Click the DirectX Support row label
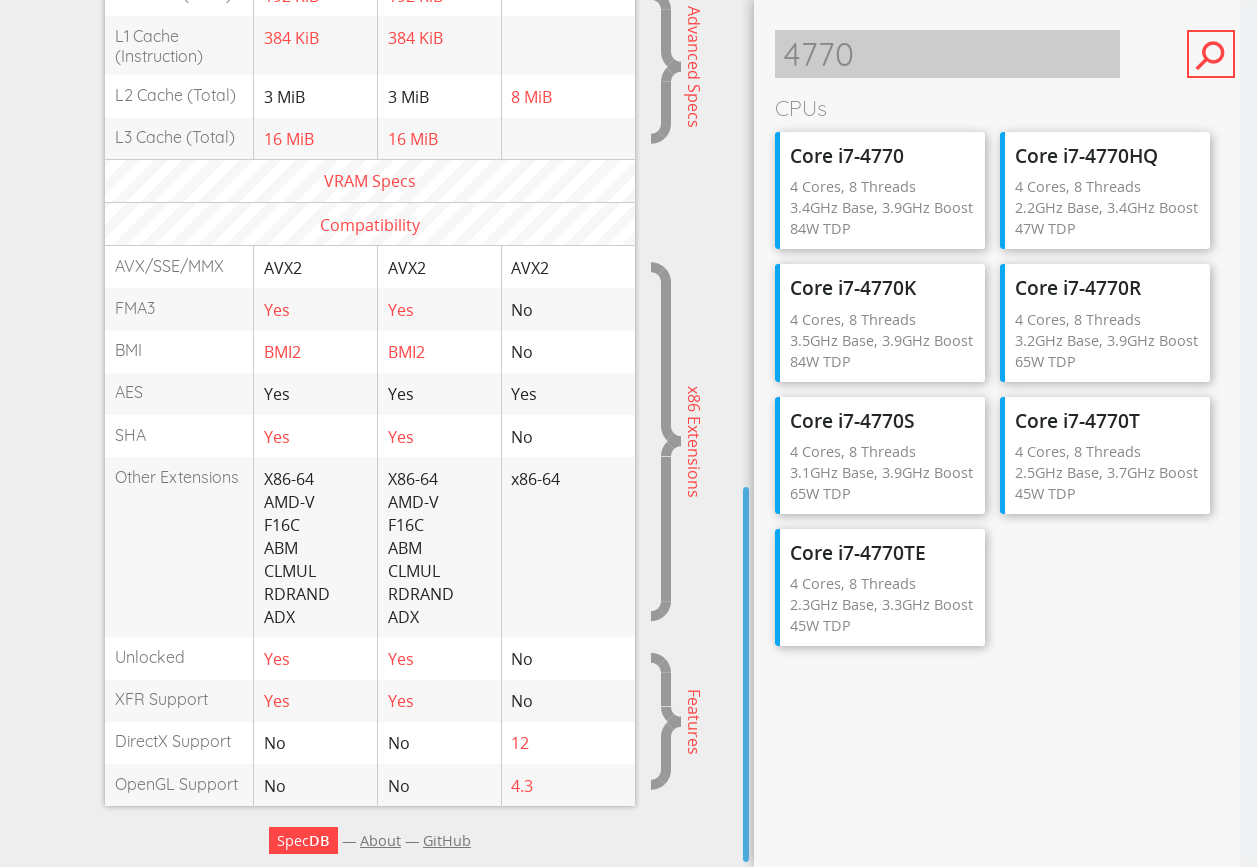Image resolution: width=1257 pixels, height=867 pixels. click(173, 741)
